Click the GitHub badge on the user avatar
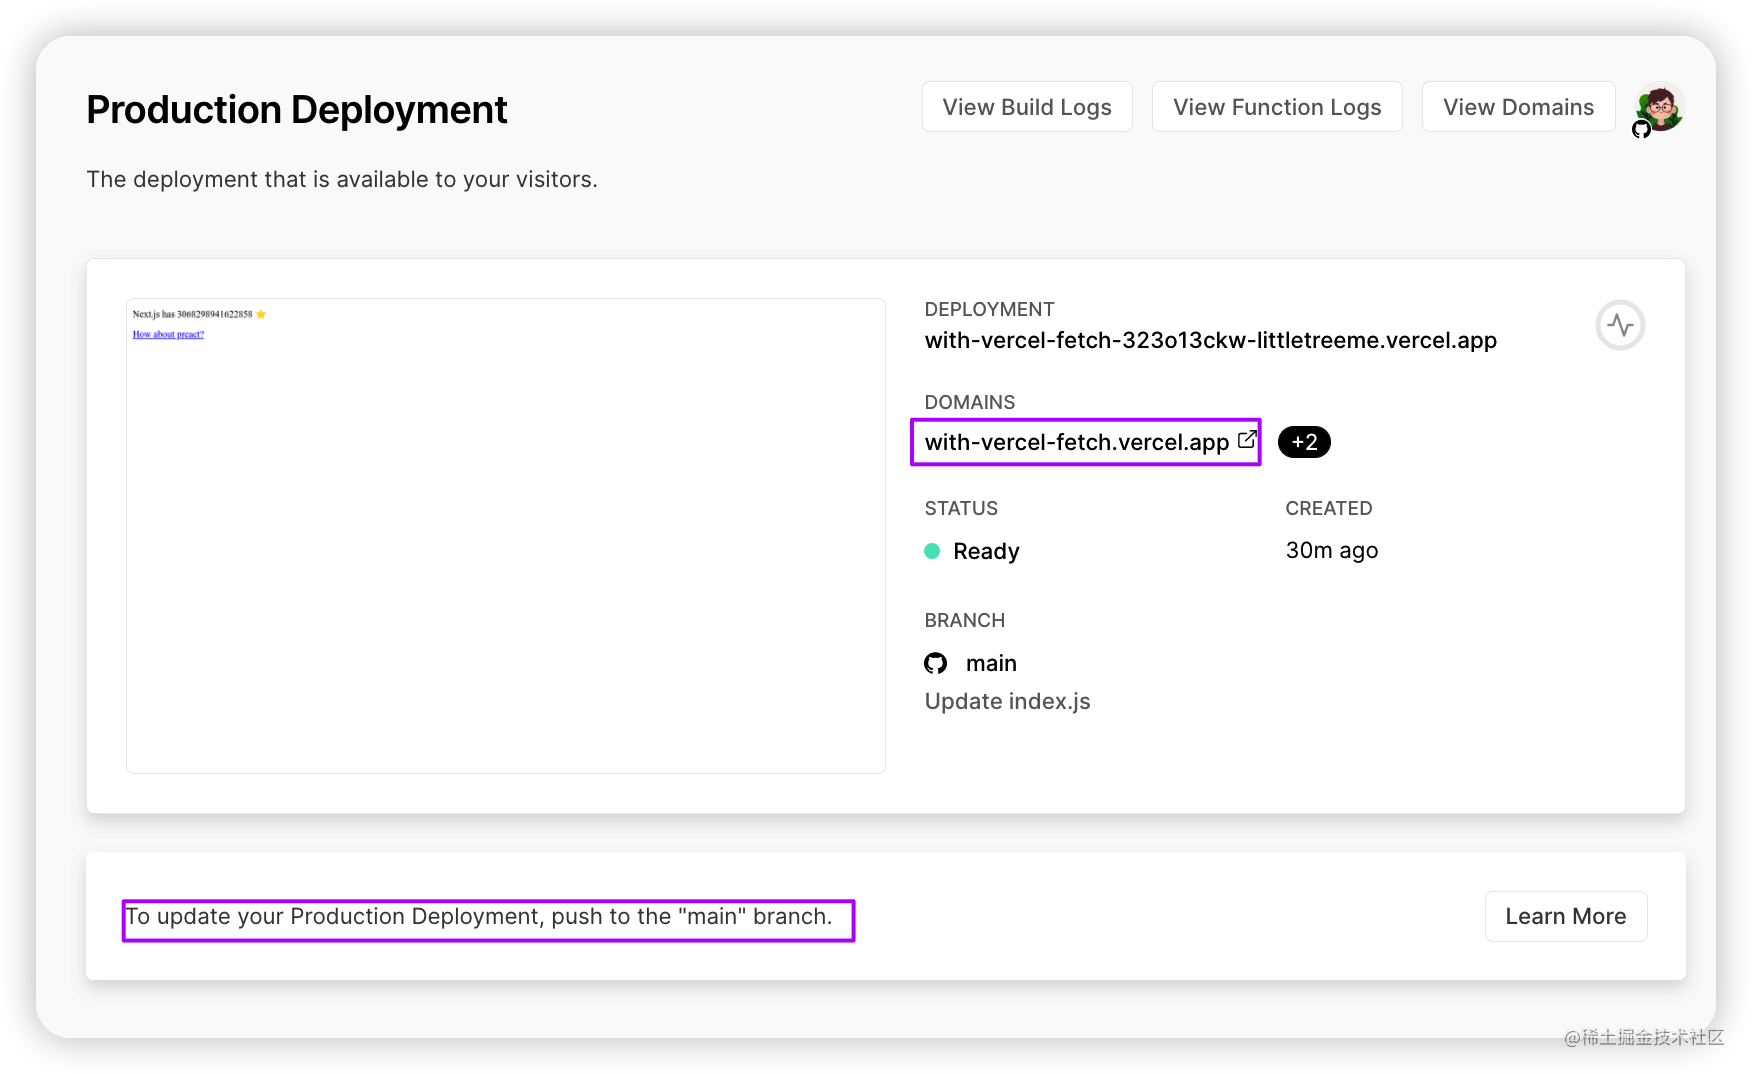1752x1074 pixels. [x=1641, y=130]
